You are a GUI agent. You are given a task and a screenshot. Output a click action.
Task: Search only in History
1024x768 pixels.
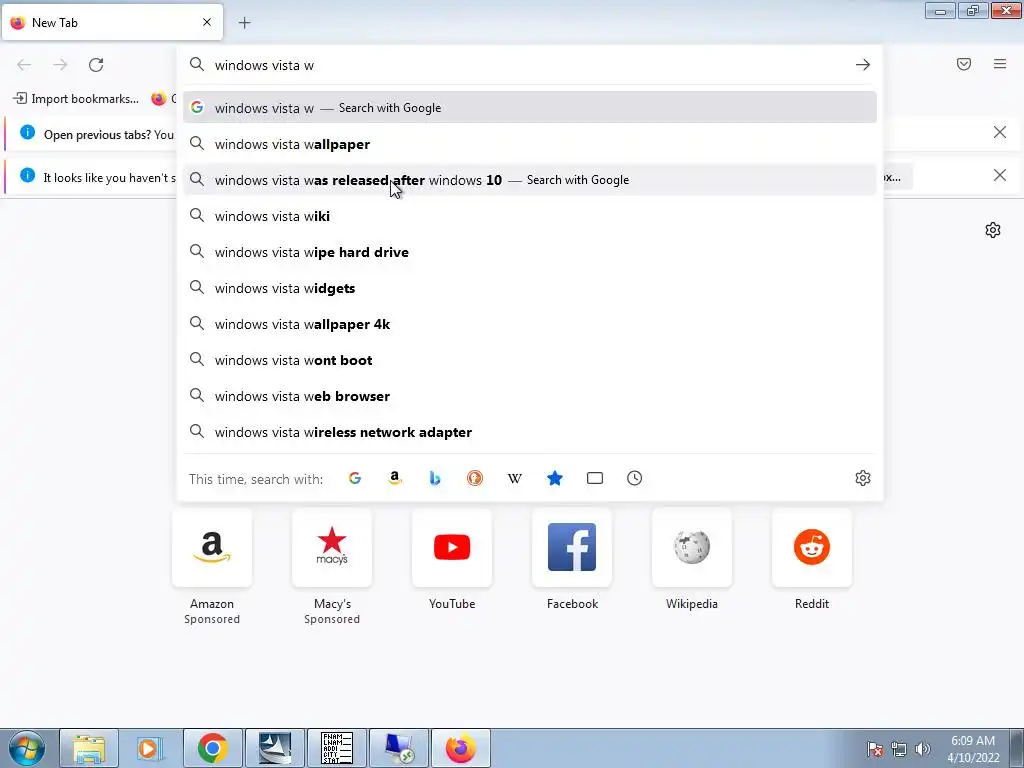tap(634, 478)
